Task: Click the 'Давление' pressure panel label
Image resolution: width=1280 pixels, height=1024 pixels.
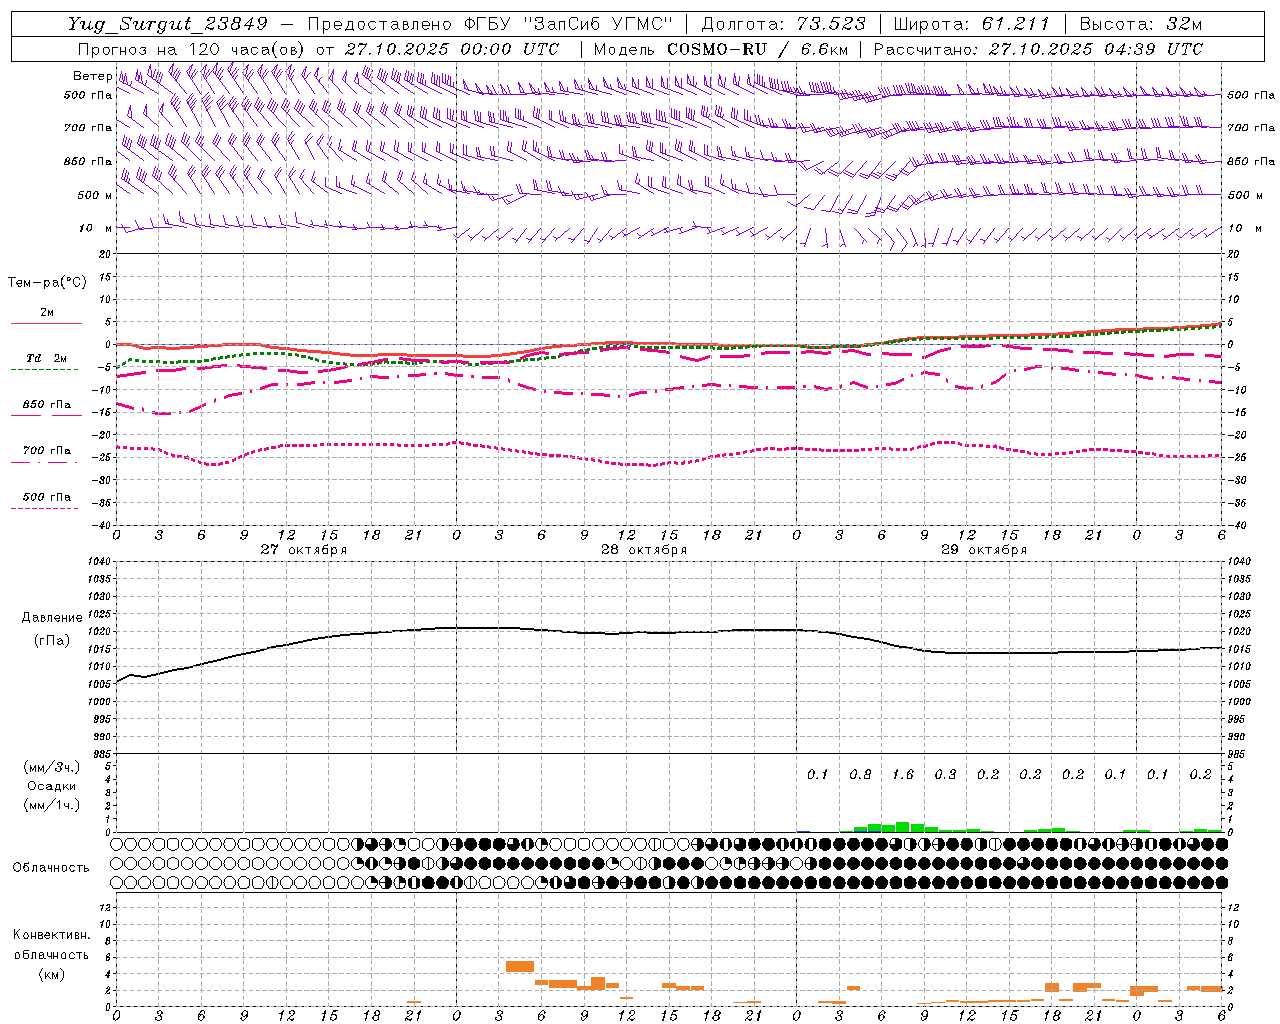Action: click(50, 618)
